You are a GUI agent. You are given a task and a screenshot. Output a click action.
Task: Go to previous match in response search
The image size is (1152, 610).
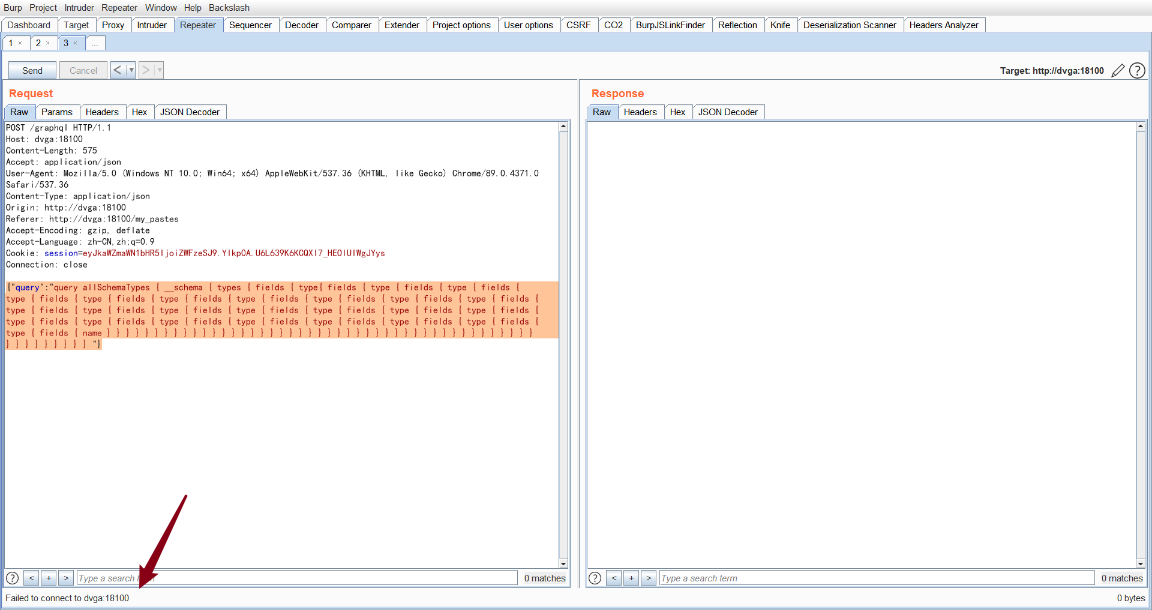(x=613, y=578)
